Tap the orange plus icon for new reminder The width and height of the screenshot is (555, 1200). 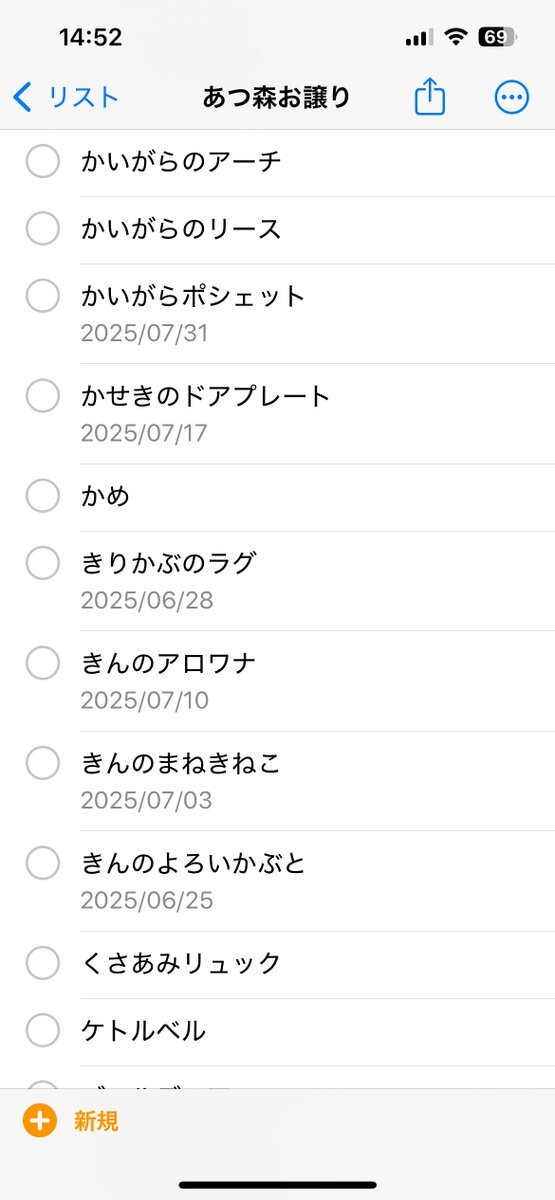click(40, 1121)
